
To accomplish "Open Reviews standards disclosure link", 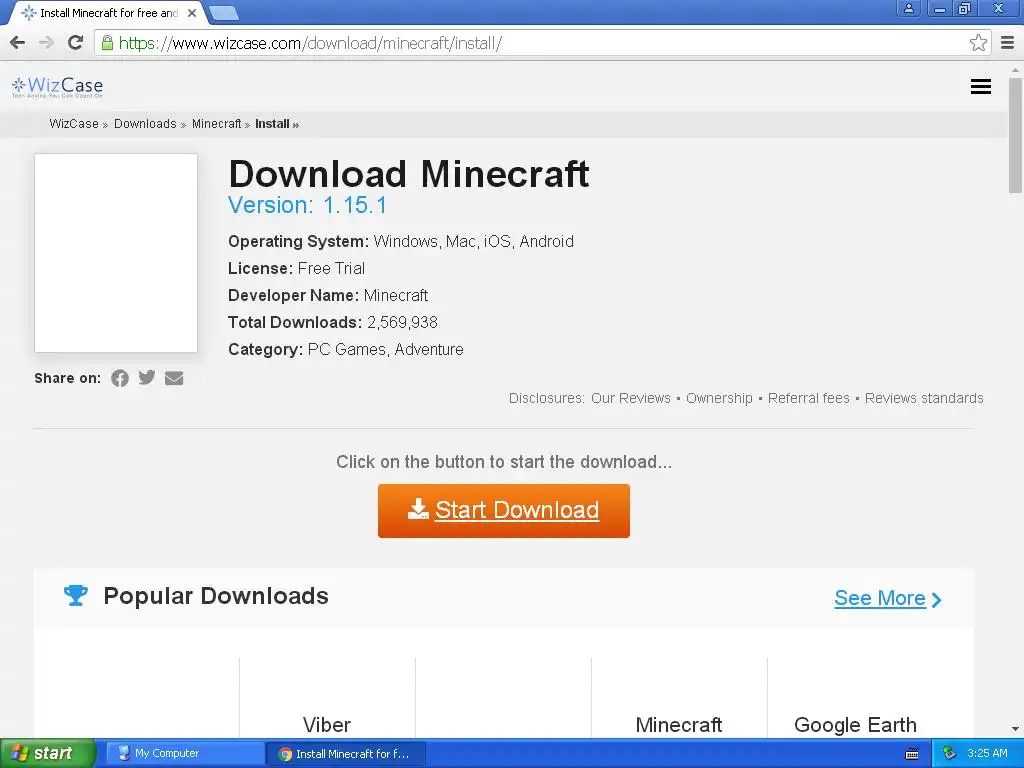I will tap(924, 398).
